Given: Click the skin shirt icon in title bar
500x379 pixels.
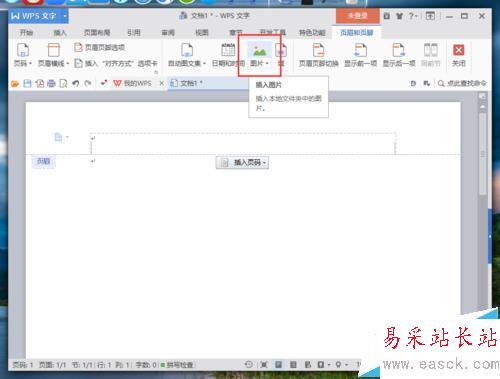Looking at the screenshot, I should [x=399, y=16].
